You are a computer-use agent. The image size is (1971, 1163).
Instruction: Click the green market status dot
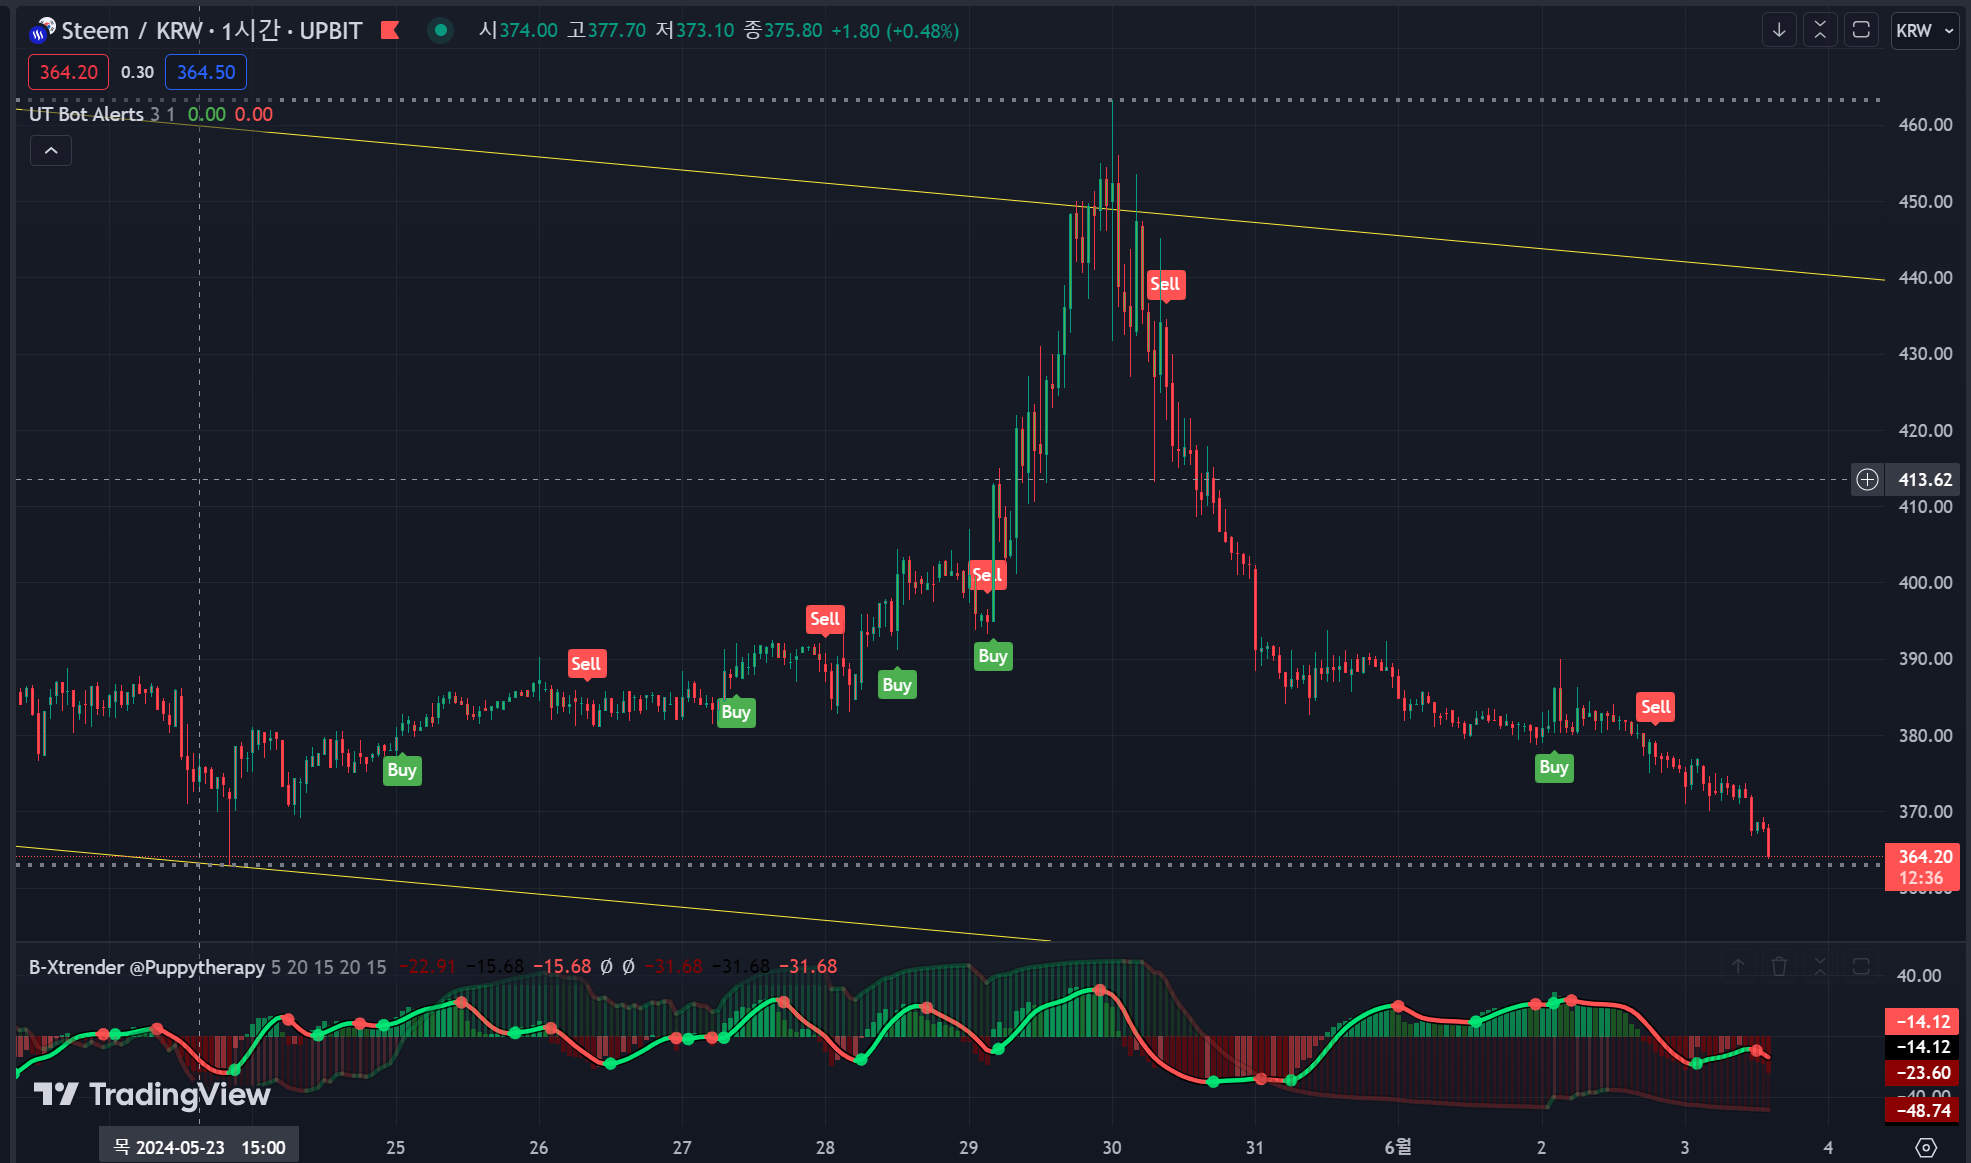(440, 30)
